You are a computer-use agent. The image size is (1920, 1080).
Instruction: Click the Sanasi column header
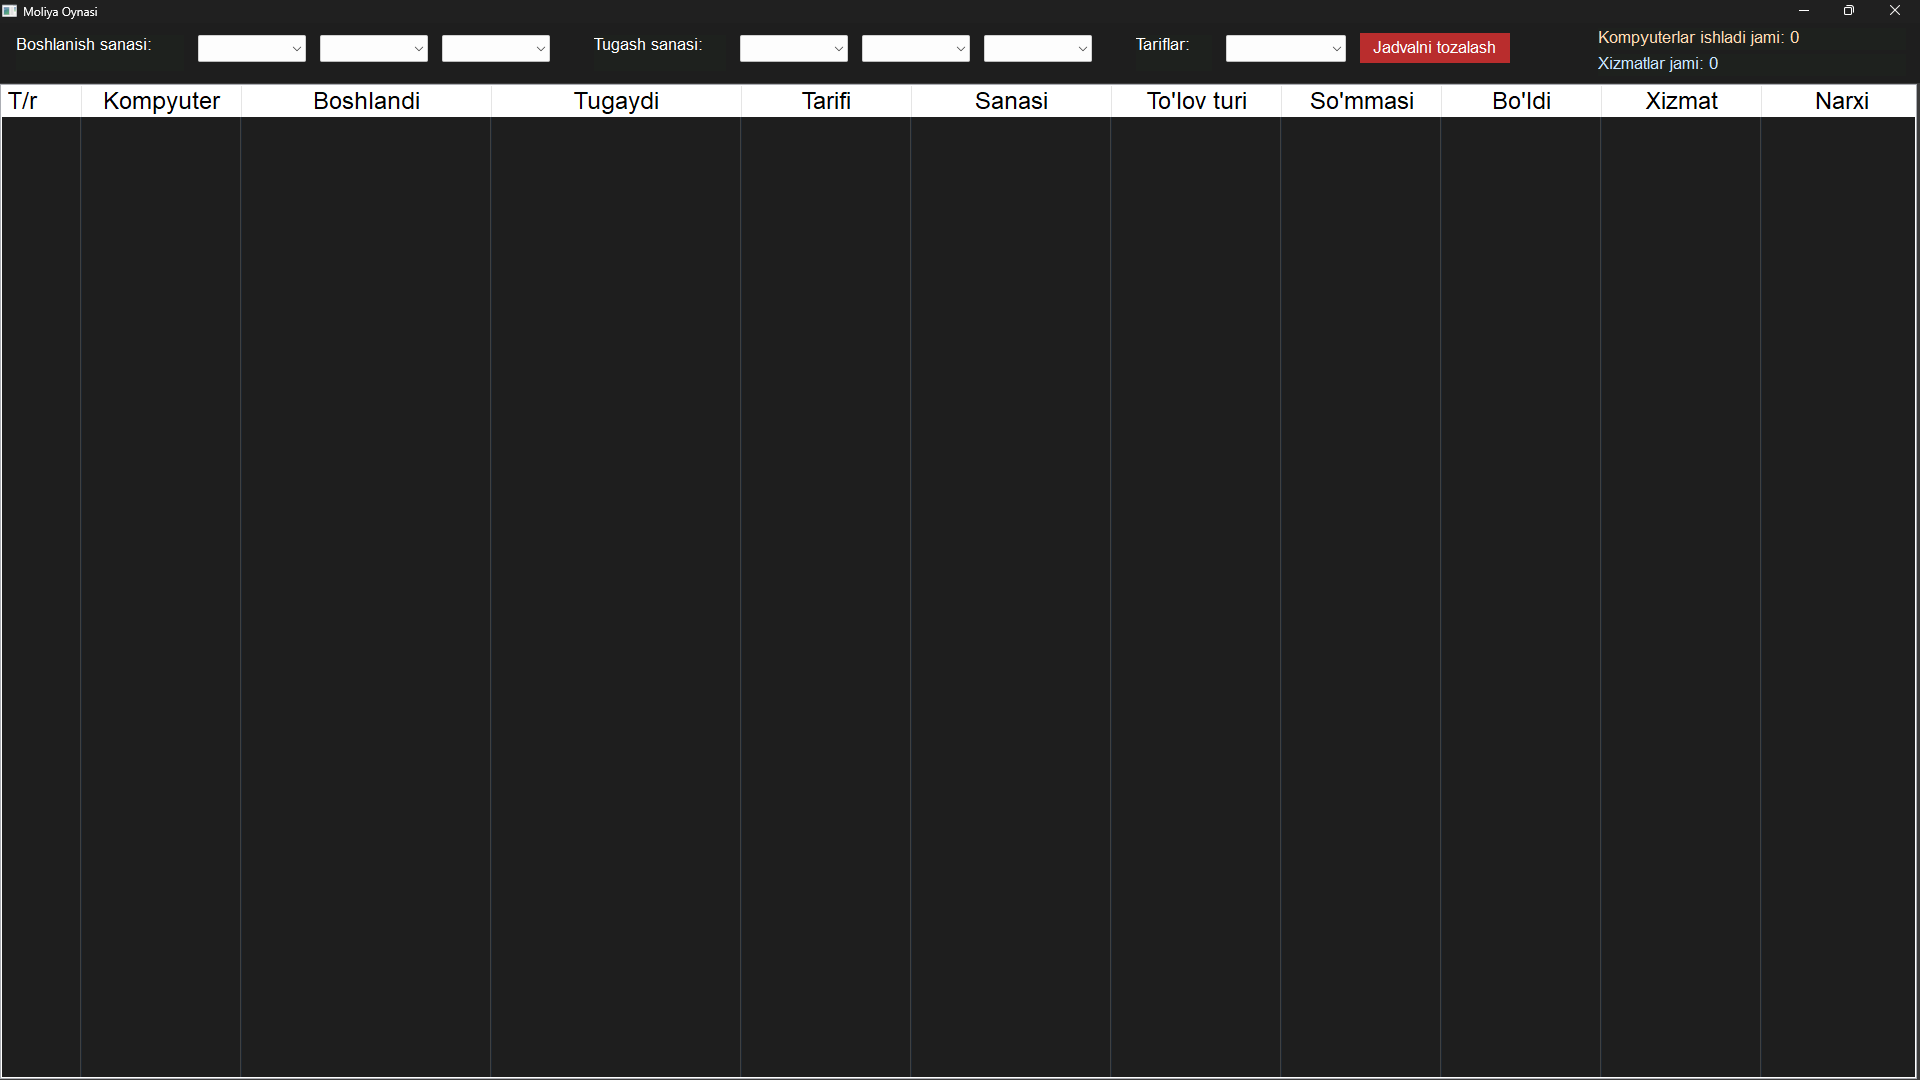tap(1011, 101)
